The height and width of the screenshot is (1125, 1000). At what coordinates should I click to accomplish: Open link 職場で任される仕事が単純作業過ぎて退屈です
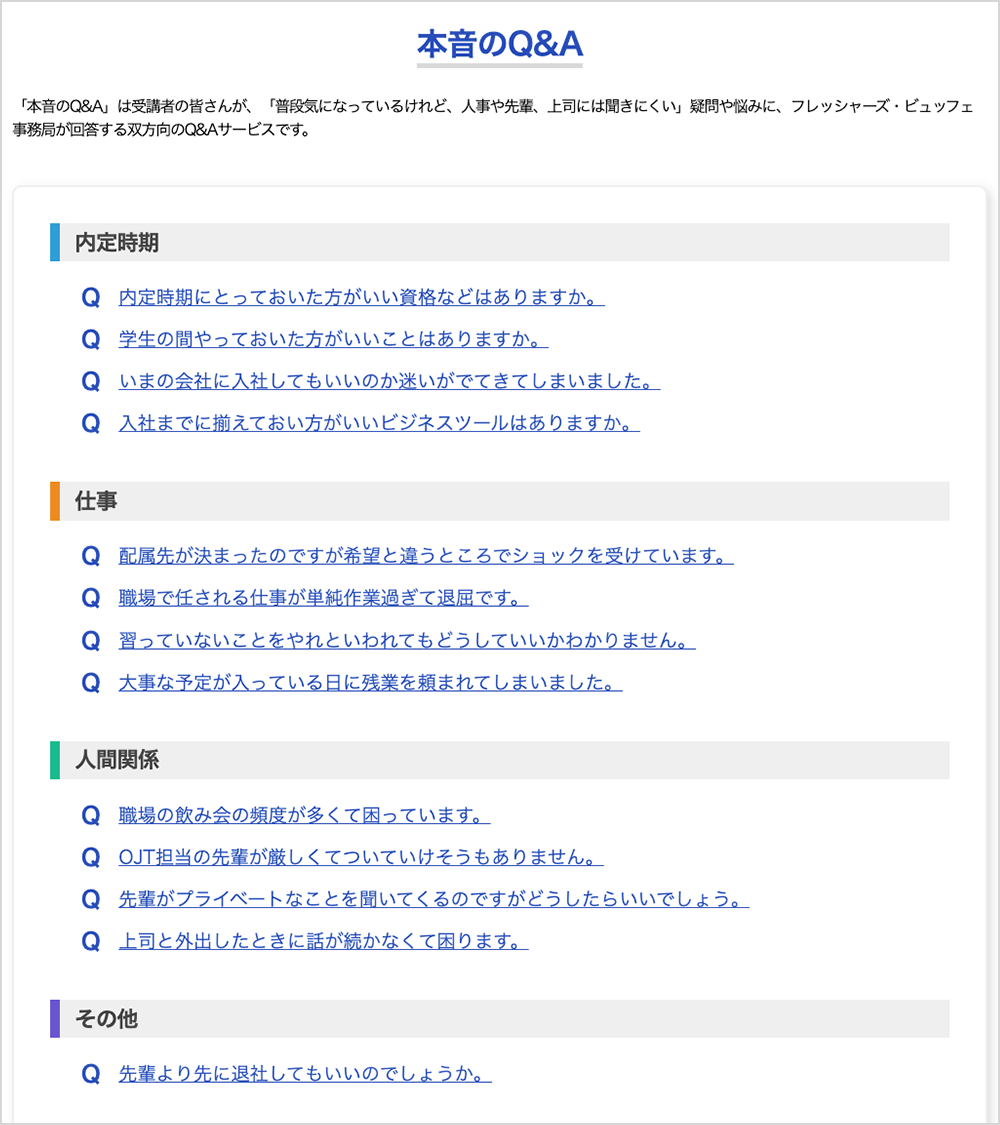[324, 598]
